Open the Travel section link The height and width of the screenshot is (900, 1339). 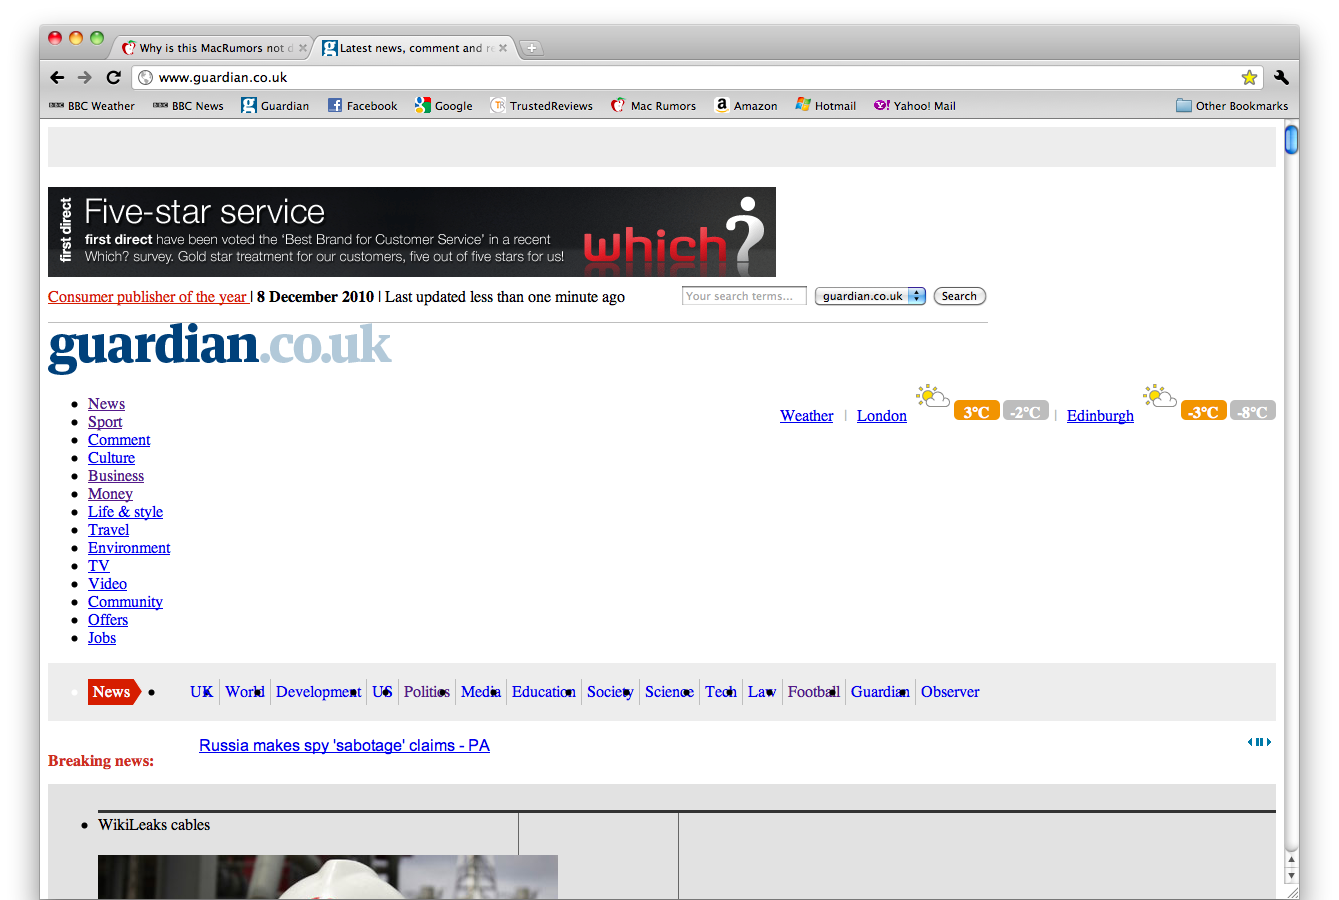[108, 530]
